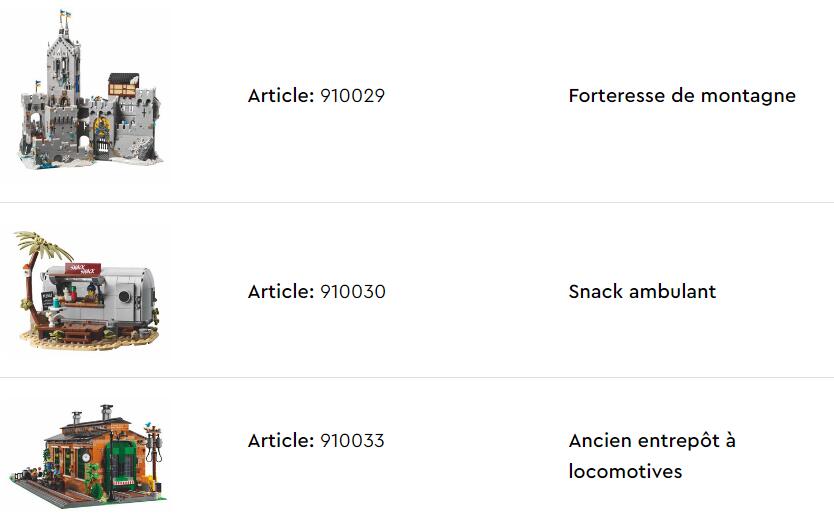Select article number 910030
Viewport: 834px width, 524px height.
tap(352, 292)
